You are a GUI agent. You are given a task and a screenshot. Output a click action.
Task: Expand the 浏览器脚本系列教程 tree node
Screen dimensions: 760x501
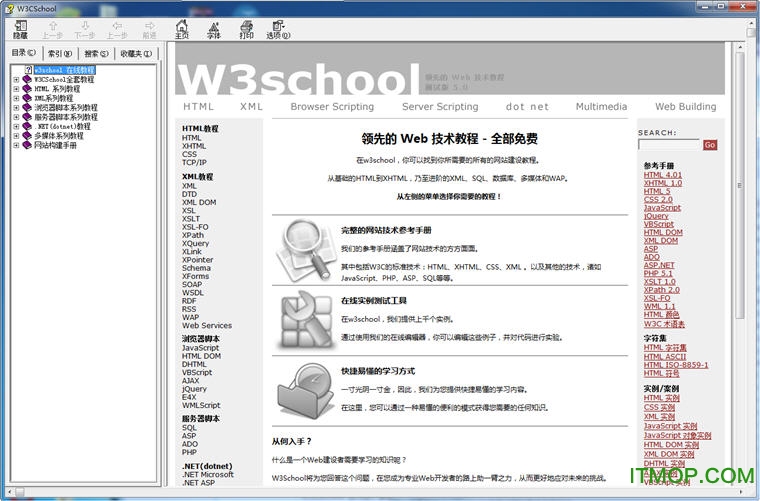pyautogui.click(x=16, y=108)
